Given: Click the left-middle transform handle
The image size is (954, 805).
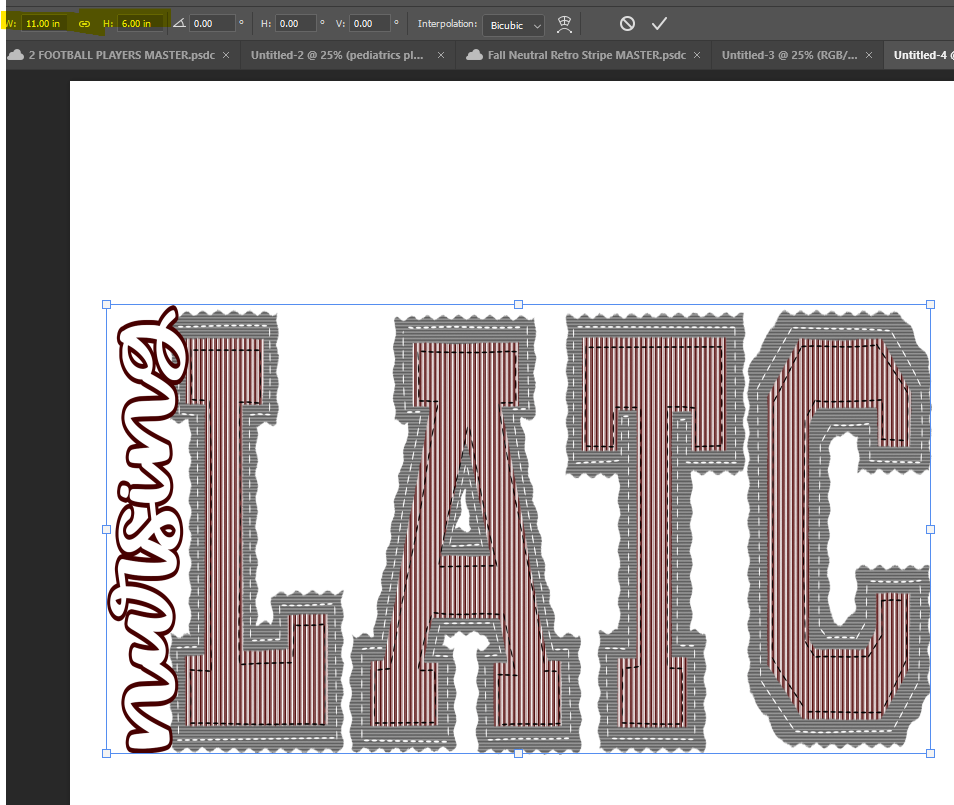Looking at the screenshot, I should [x=106, y=529].
